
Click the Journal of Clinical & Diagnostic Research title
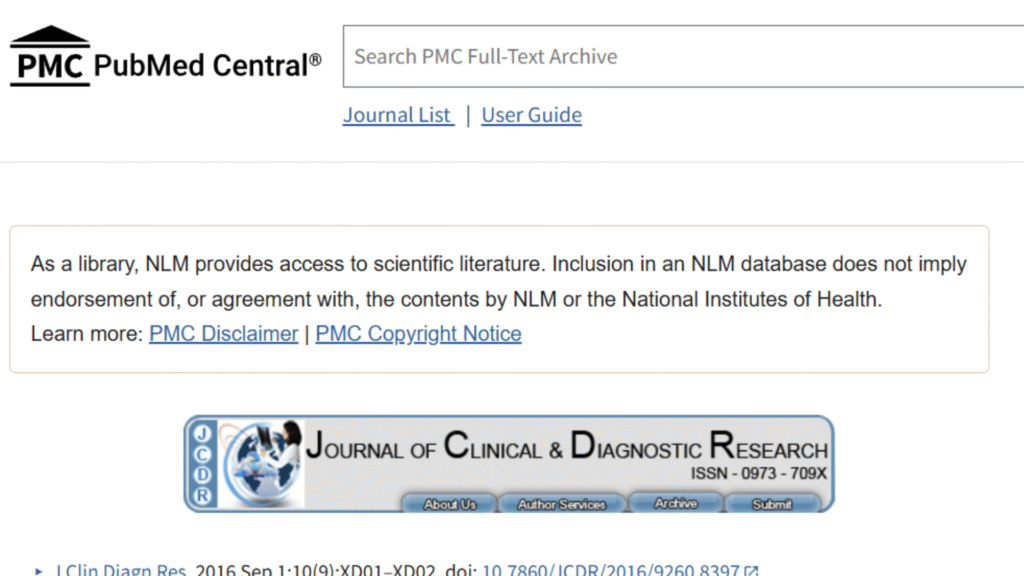tap(566, 446)
